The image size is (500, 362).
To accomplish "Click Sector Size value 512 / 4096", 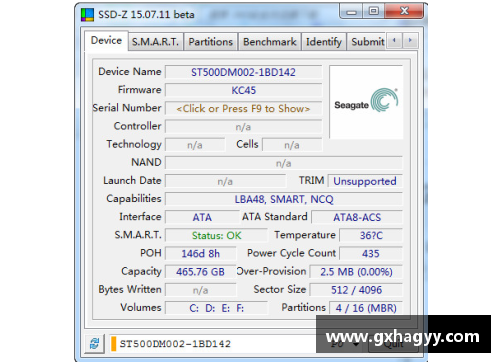I will (x=356, y=290).
